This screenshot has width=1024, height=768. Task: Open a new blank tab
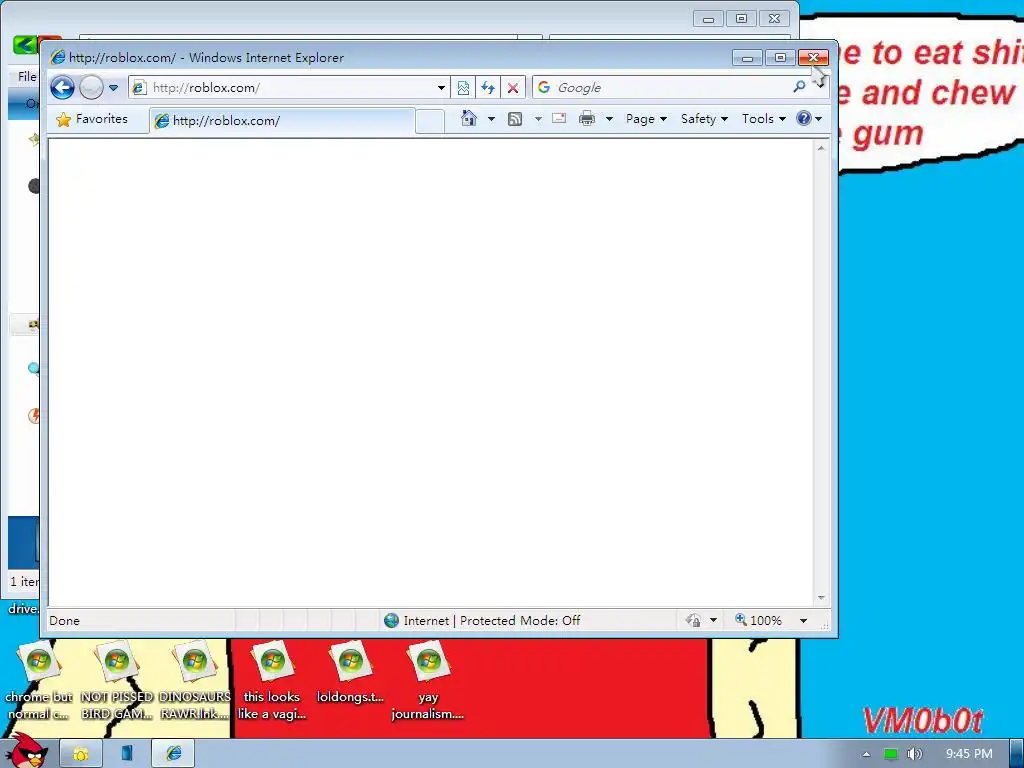pyautogui.click(x=430, y=121)
